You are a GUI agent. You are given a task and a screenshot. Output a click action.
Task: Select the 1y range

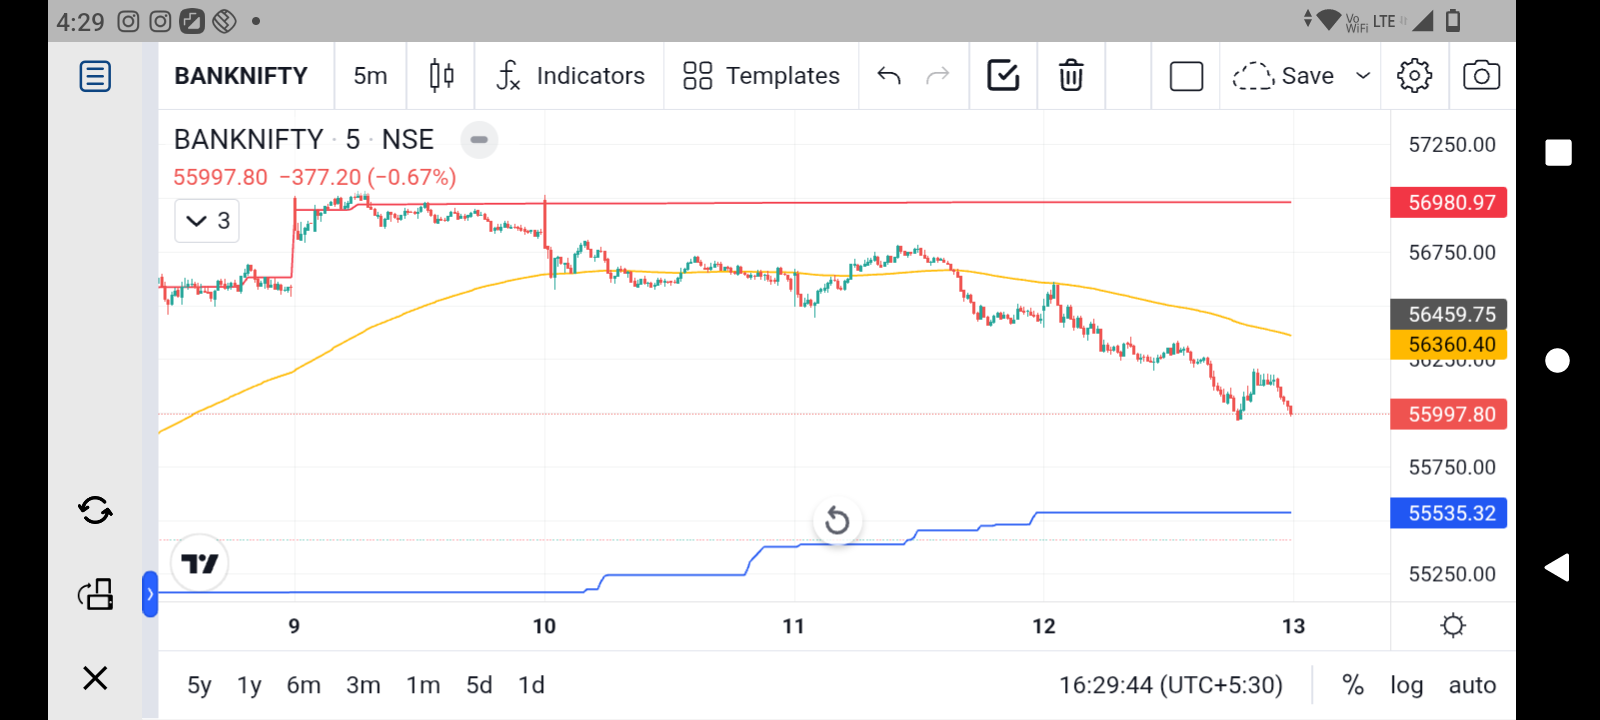pyautogui.click(x=249, y=685)
